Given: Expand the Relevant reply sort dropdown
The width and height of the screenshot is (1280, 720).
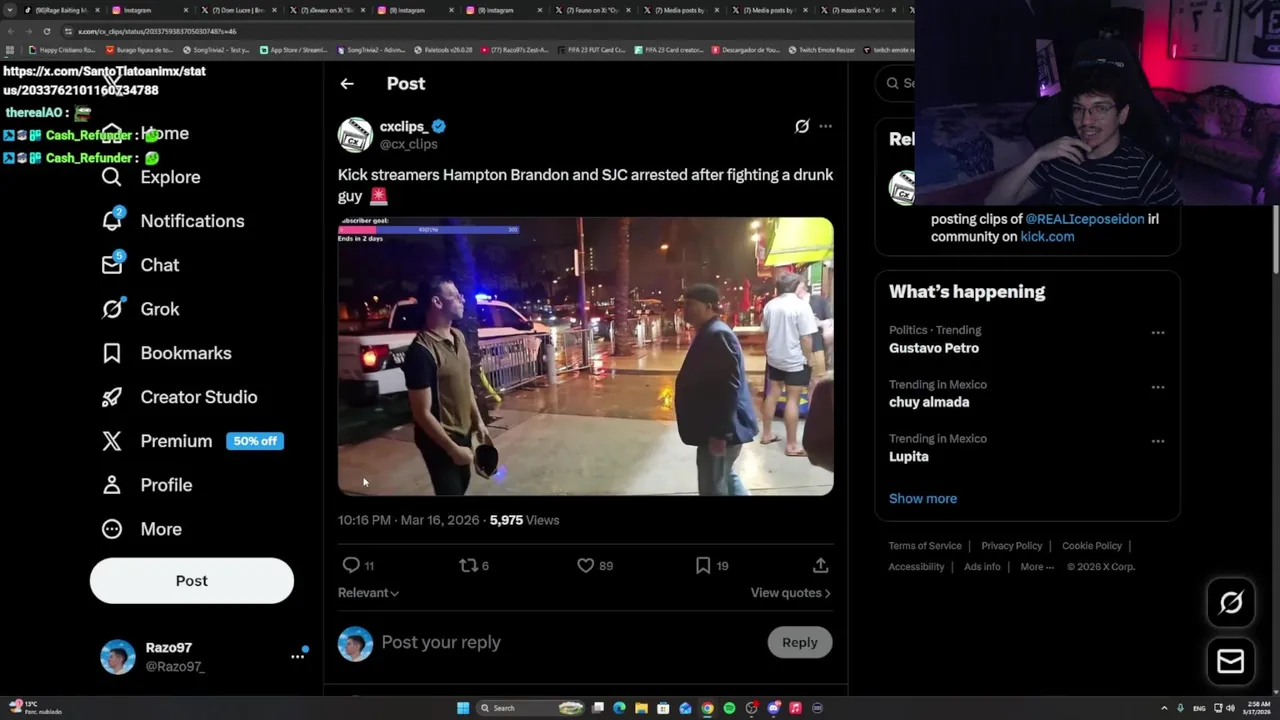Looking at the screenshot, I should [x=368, y=593].
